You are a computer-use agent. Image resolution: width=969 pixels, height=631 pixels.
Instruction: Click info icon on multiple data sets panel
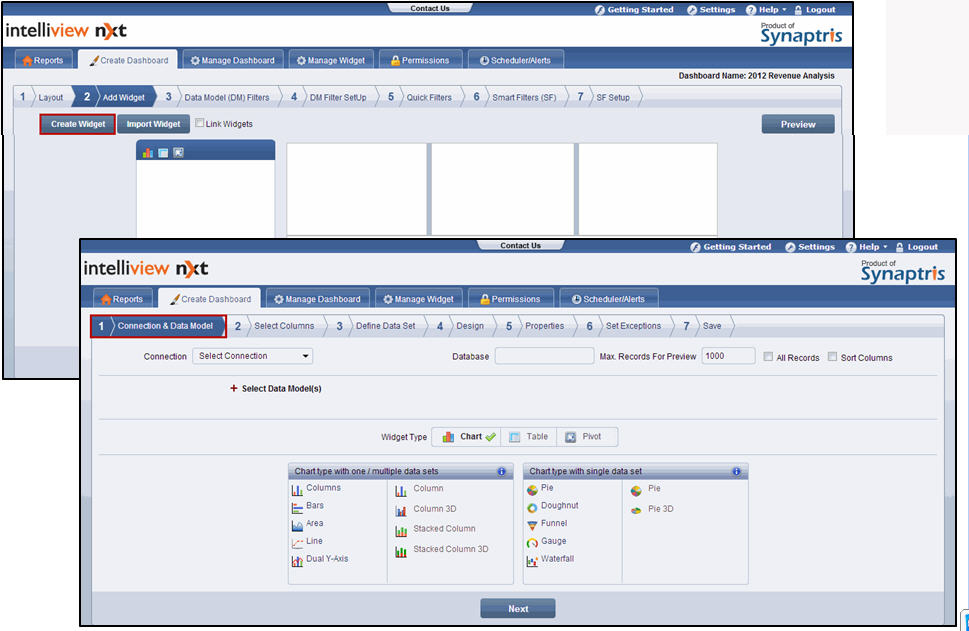pyautogui.click(x=502, y=472)
